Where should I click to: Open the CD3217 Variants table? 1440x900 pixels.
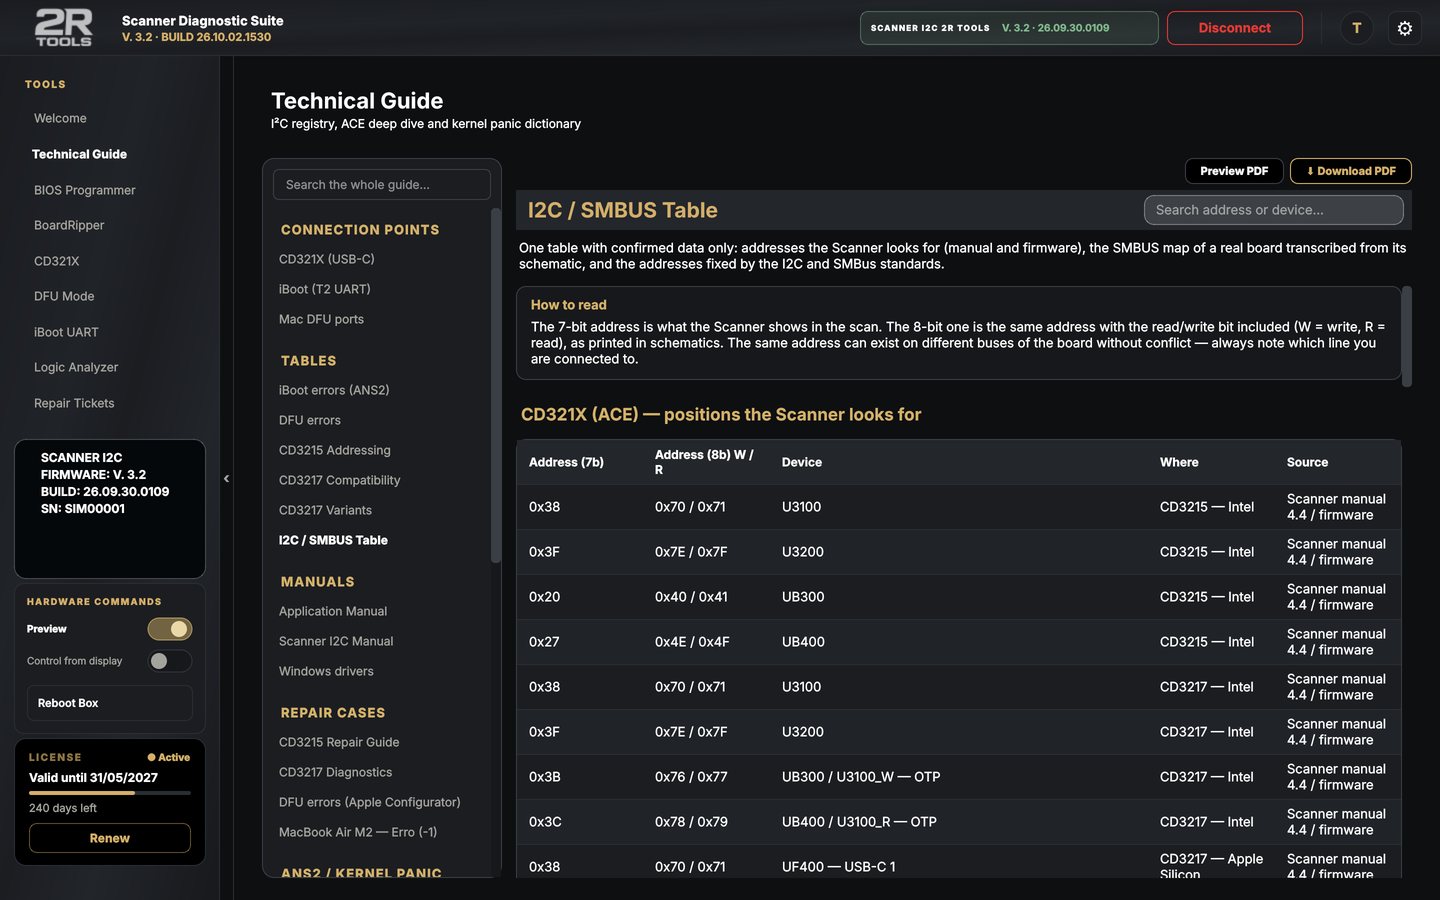click(x=325, y=510)
